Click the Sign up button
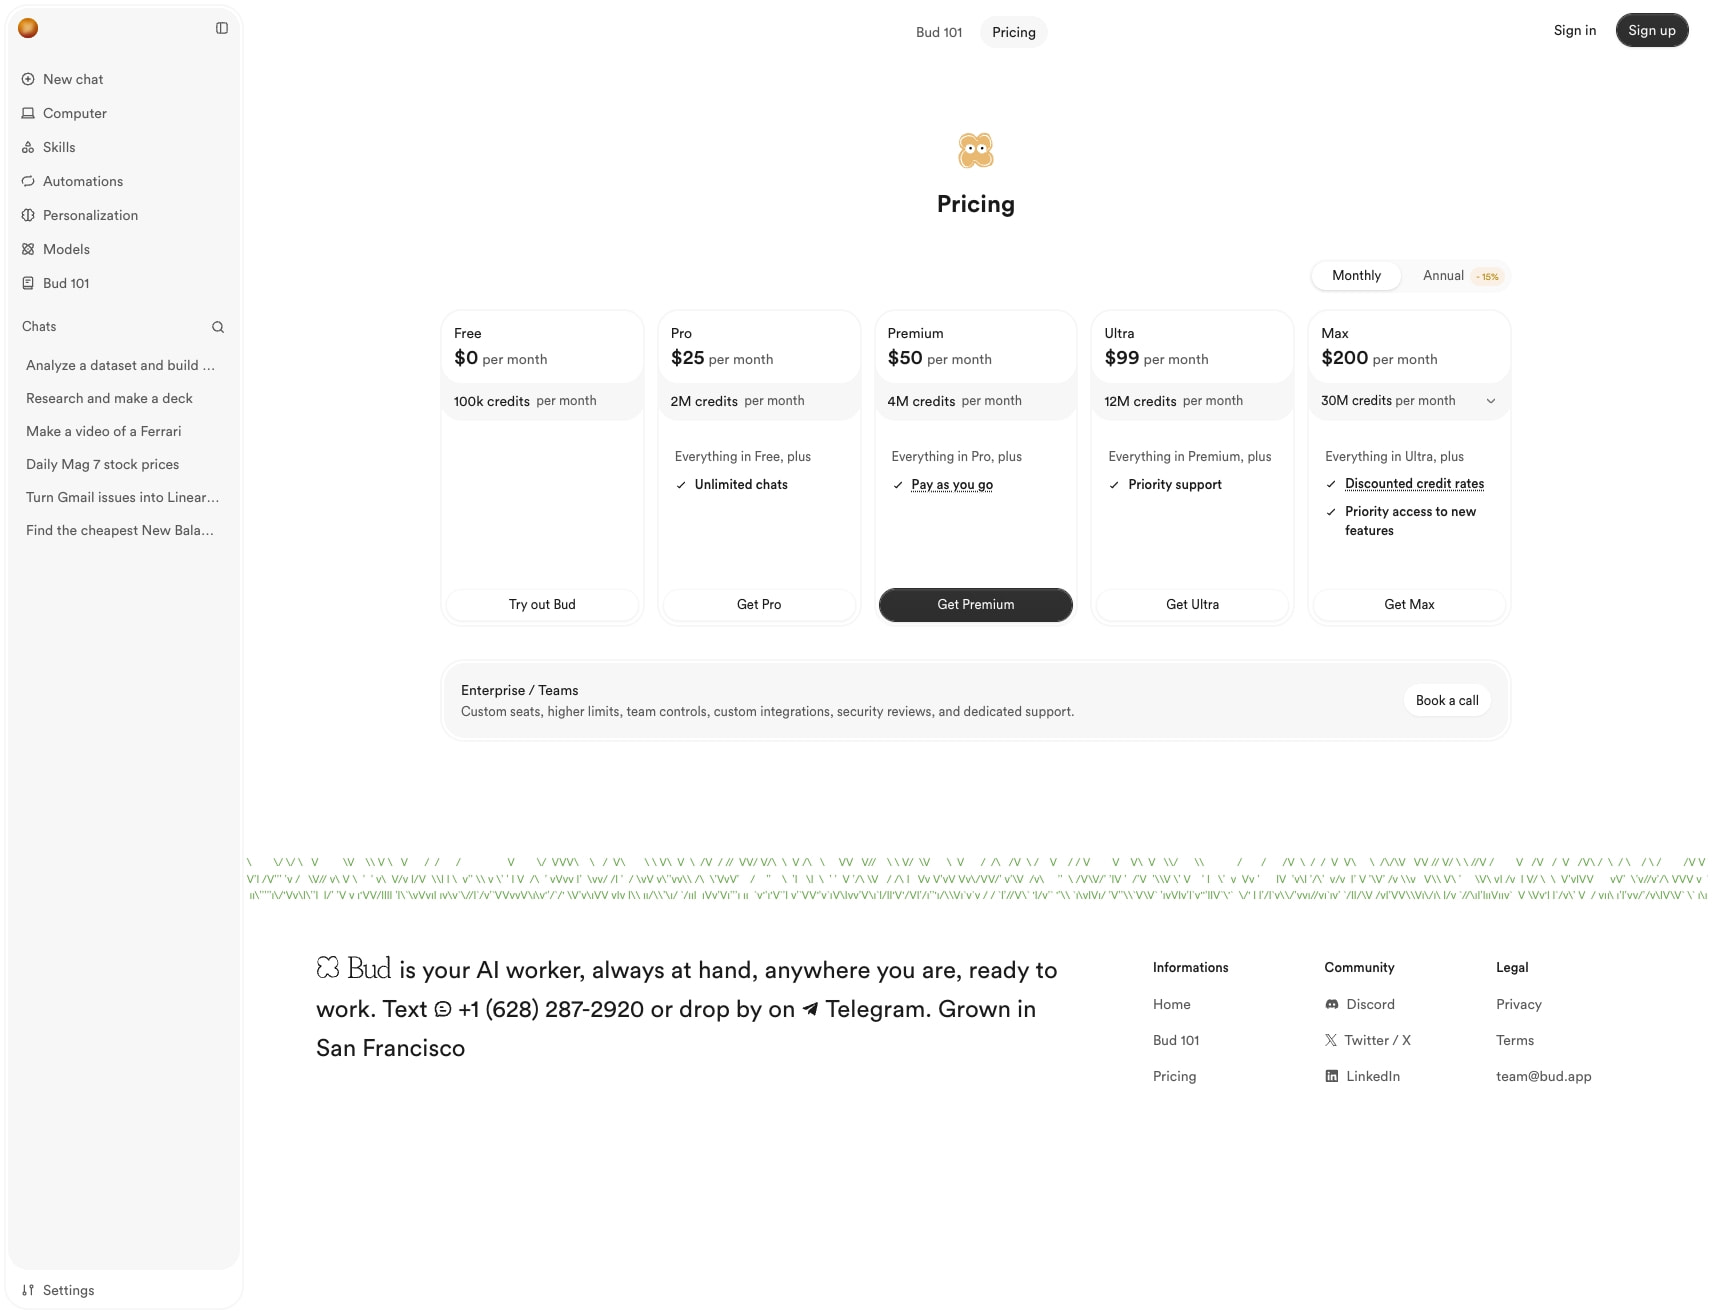Image resolution: width=1712 pixels, height=1314 pixels. click(1652, 30)
